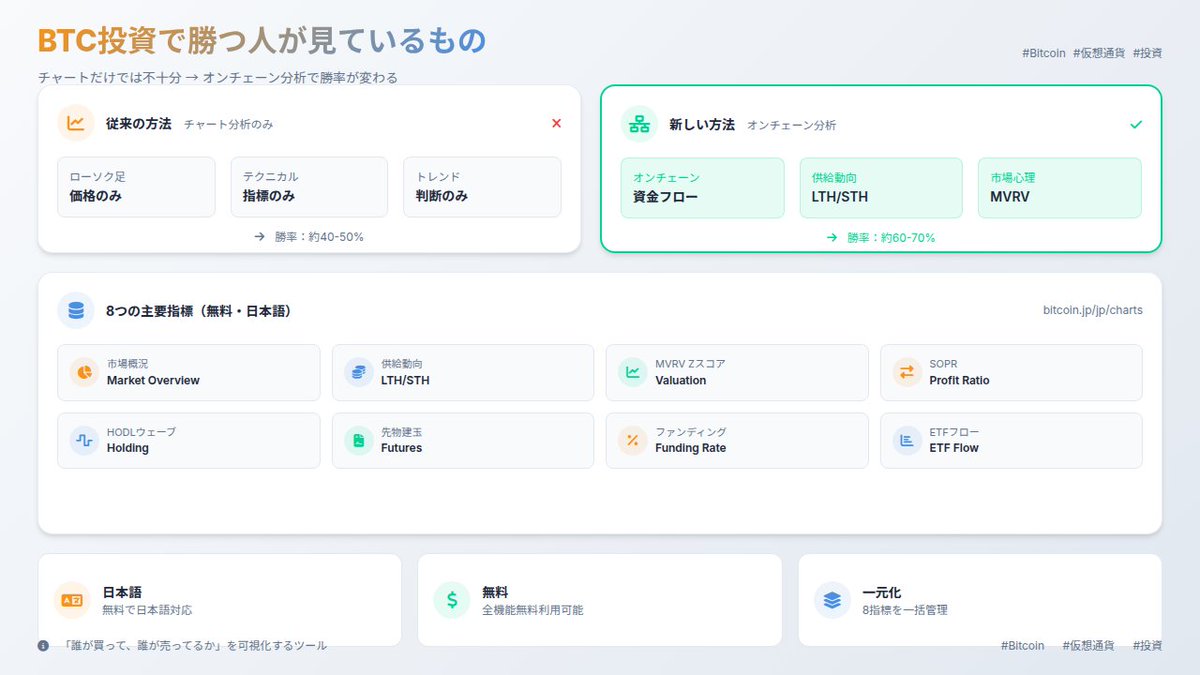This screenshot has width=1200, height=675.
Task: Click the bottom #Bitcoin hashtag
Action: click(1022, 646)
